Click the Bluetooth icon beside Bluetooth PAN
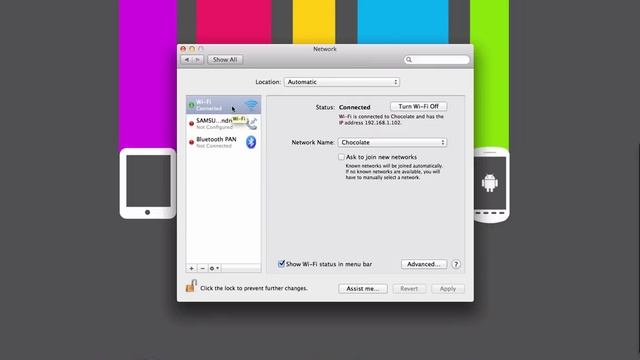This screenshot has height=360, width=640. click(x=251, y=142)
